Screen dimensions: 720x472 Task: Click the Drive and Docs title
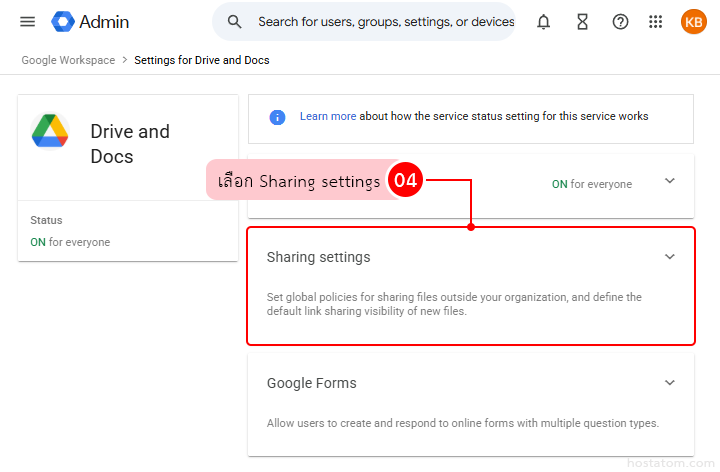pyautogui.click(x=130, y=144)
